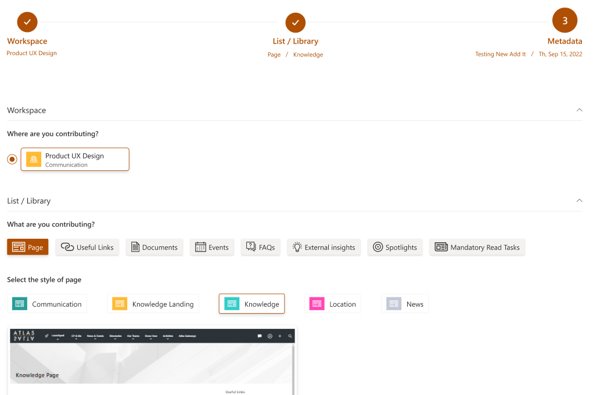Select the Knowledge Landing style label
The image size is (593, 395).
pos(163,304)
